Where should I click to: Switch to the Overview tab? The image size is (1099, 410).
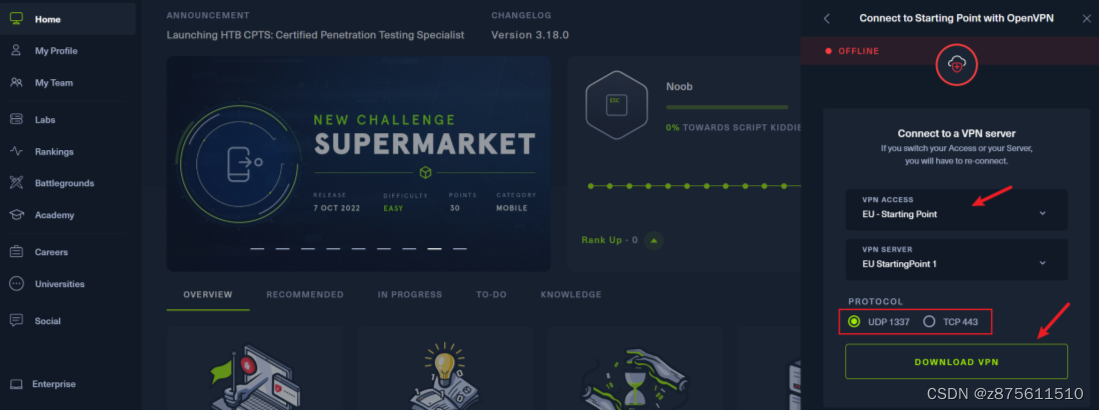coord(208,295)
